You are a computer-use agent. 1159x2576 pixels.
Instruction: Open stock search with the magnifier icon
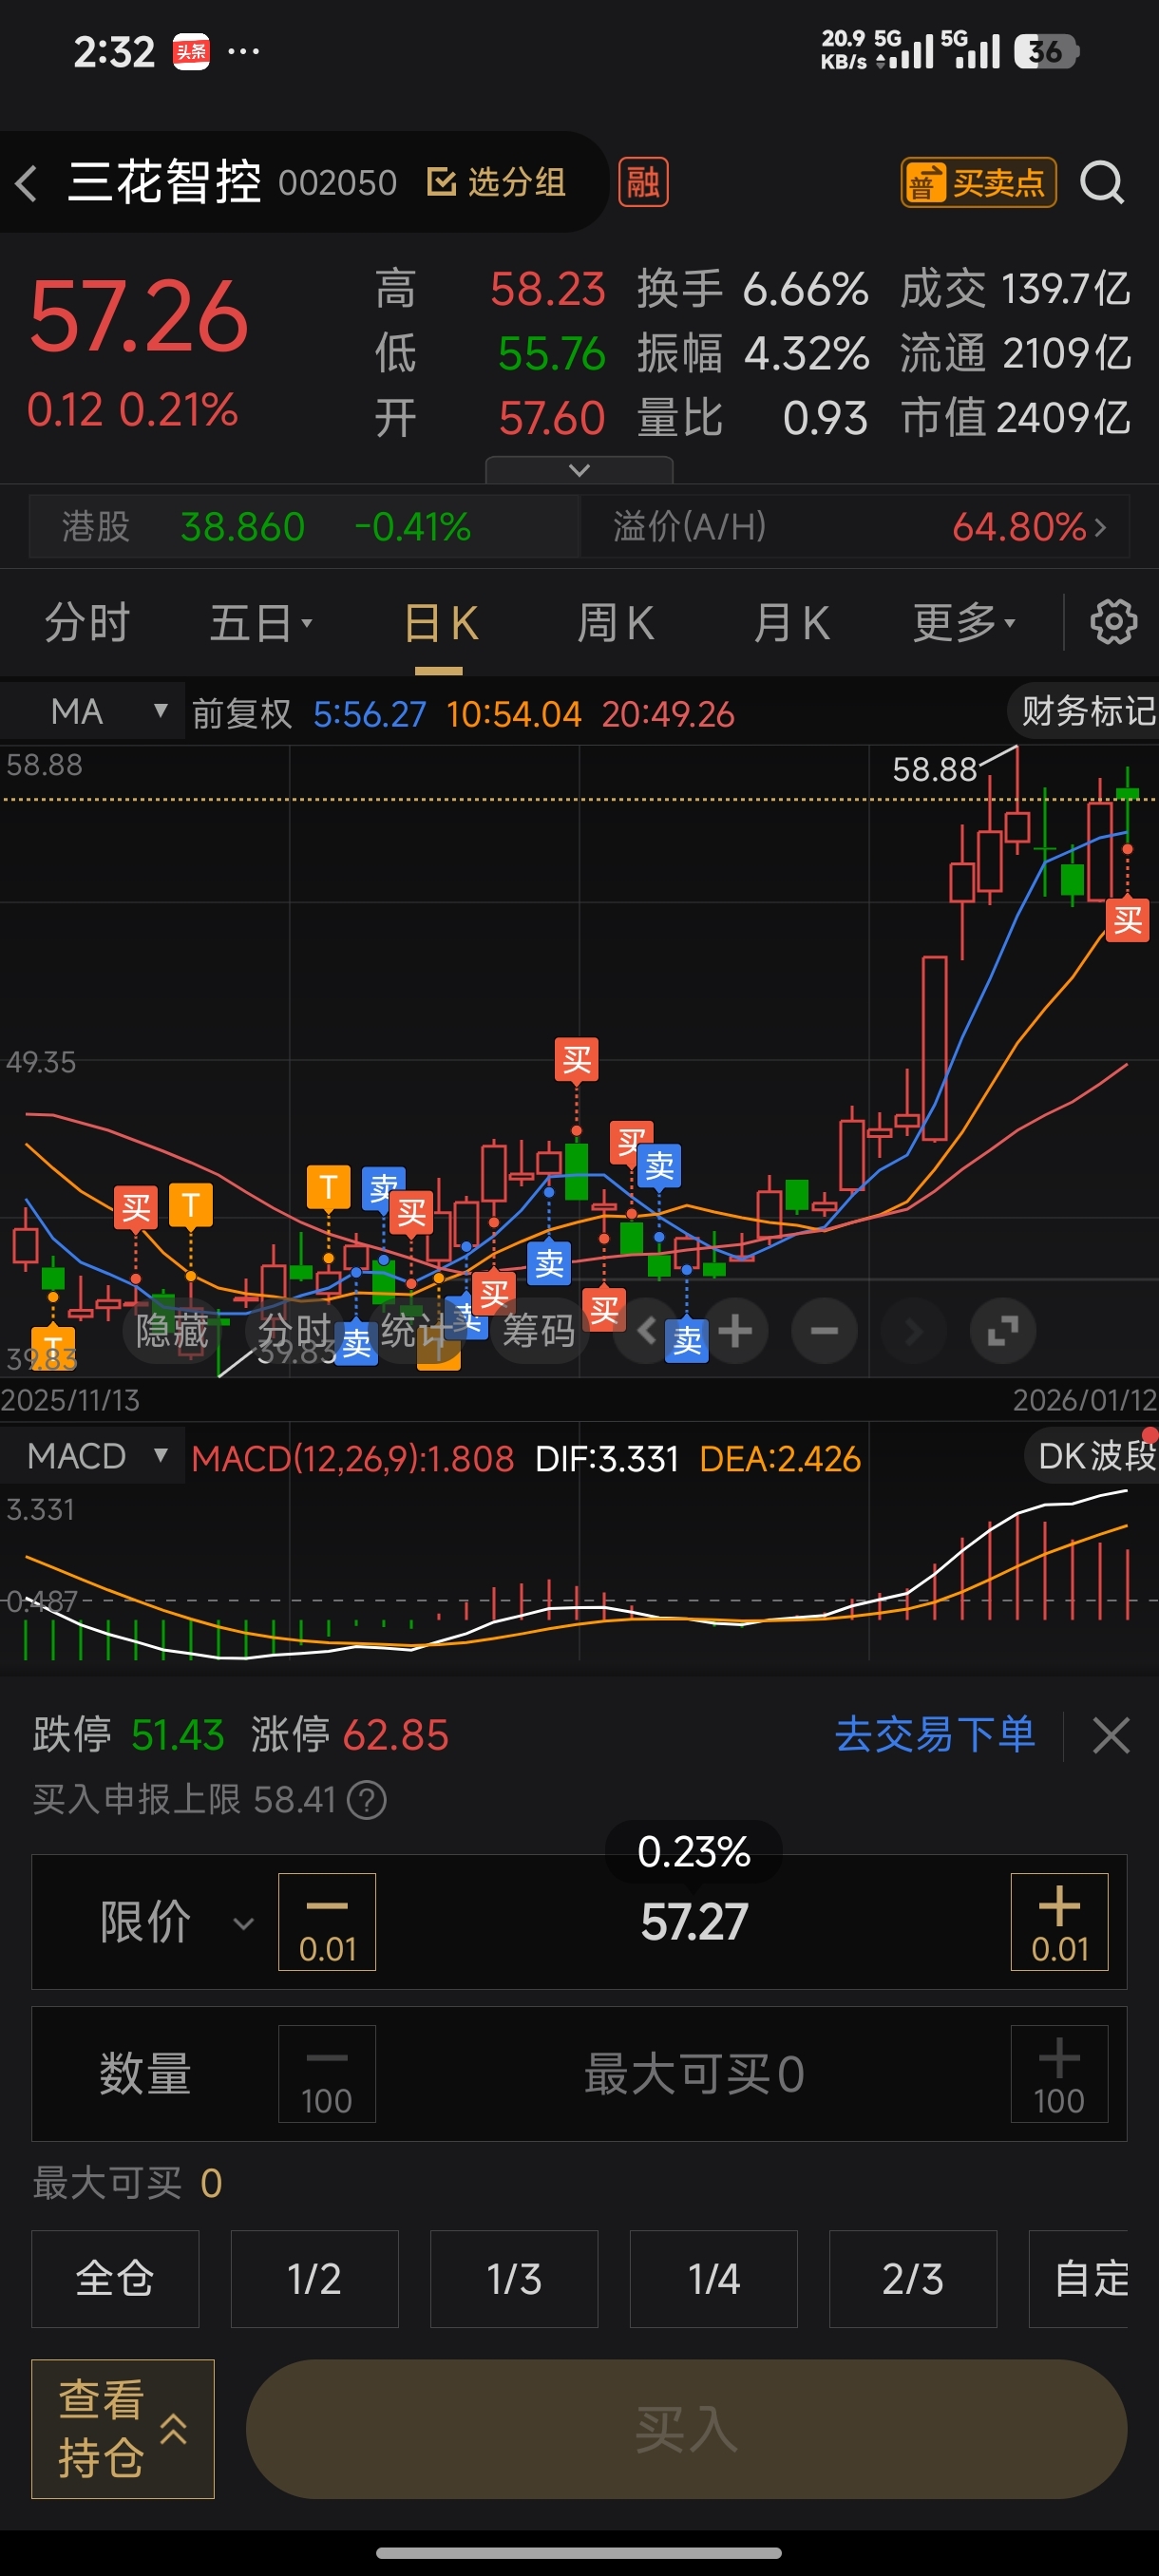1102,182
